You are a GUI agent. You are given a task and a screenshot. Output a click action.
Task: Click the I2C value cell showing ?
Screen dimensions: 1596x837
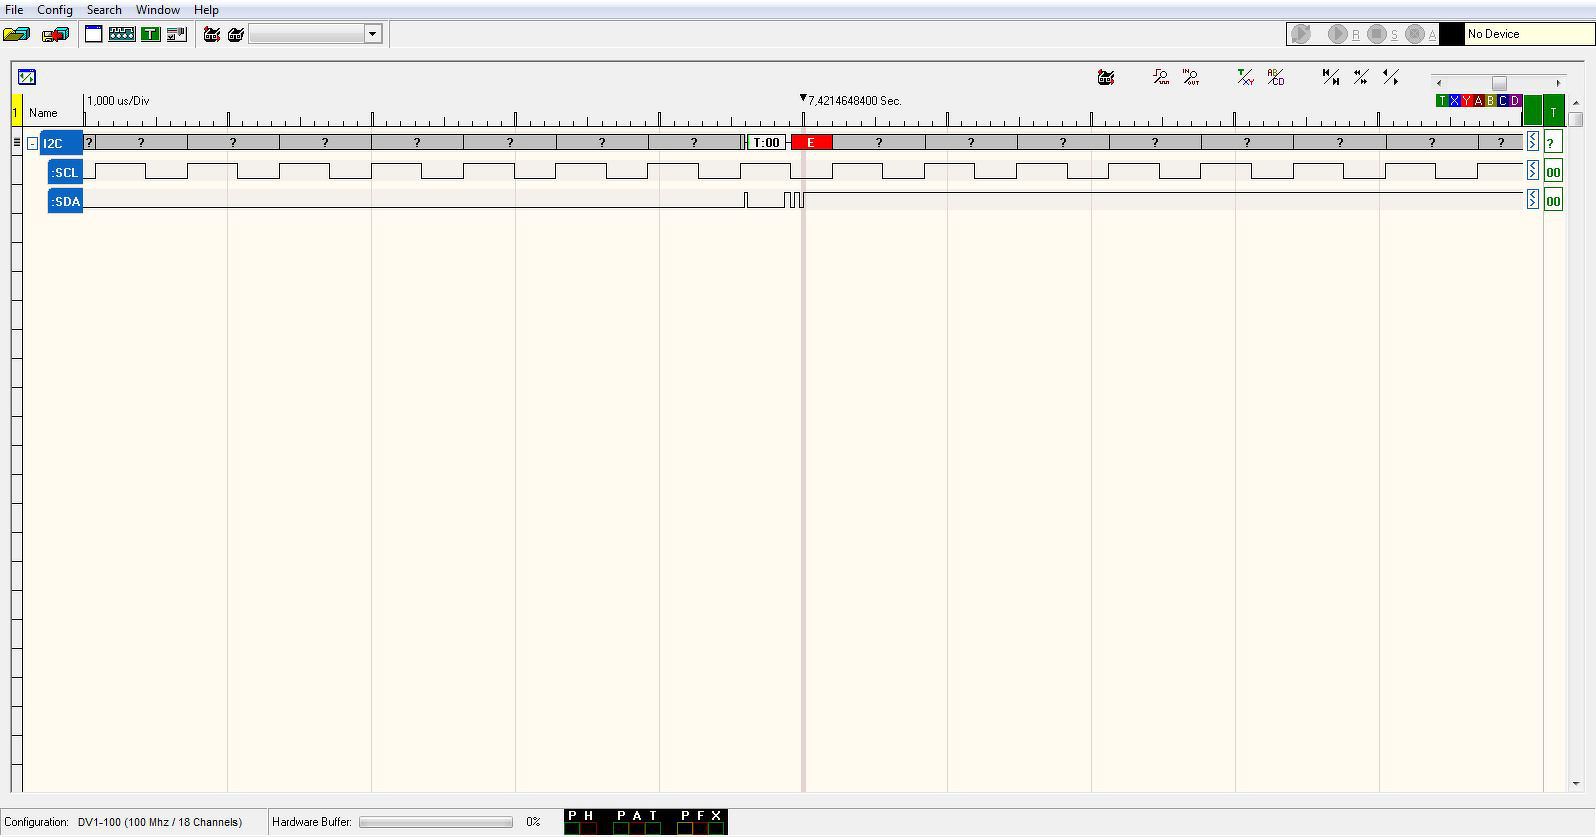click(x=1553, y=142)
